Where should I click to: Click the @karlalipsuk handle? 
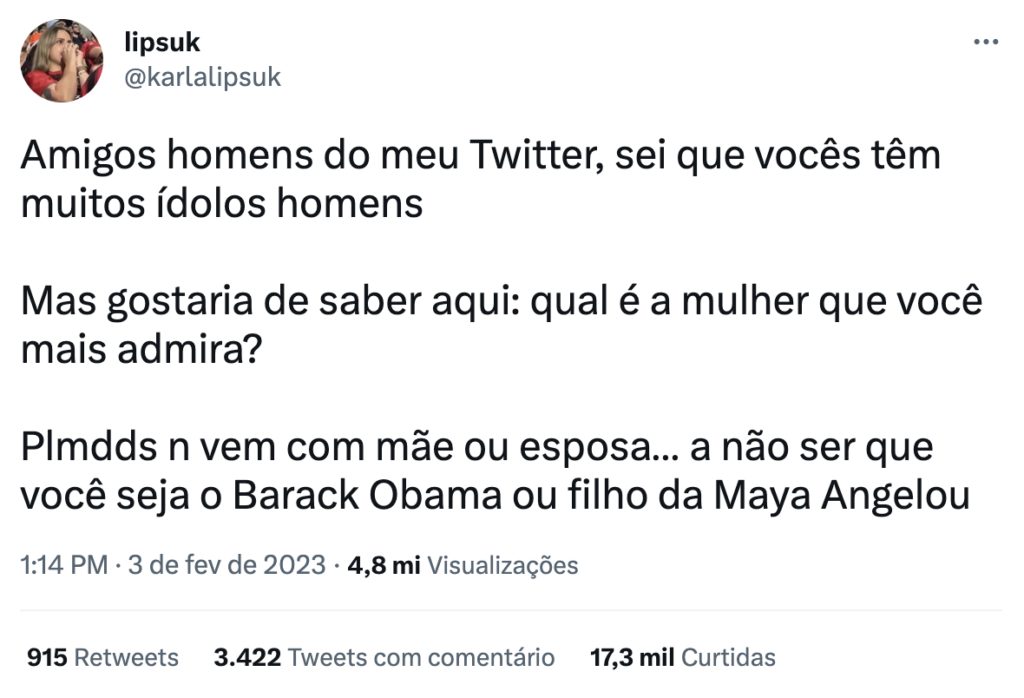(x=202, y=77)
